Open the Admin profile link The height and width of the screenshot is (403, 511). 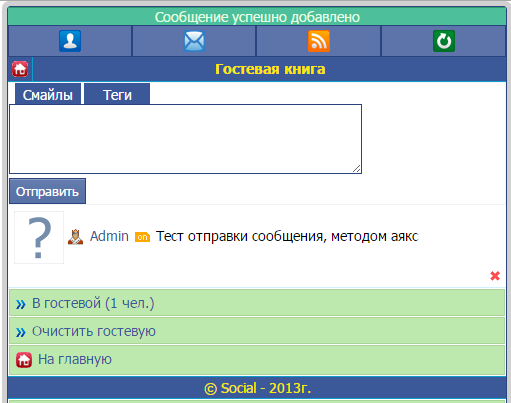coord(109,236)
